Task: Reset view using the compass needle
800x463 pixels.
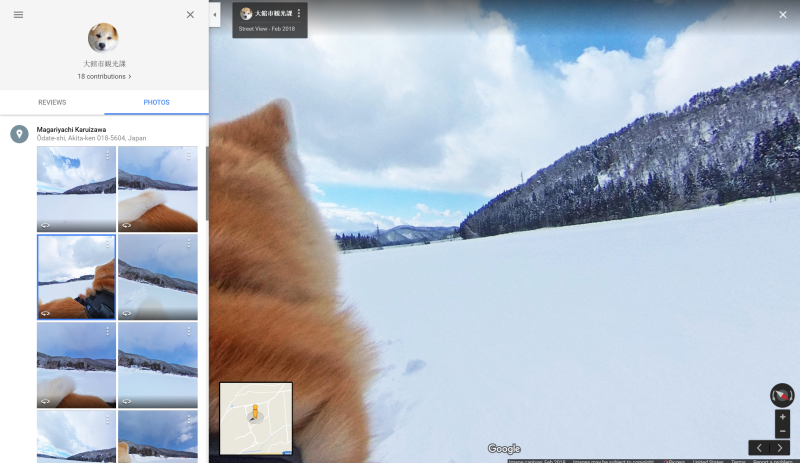Action: tap(782, 396)
